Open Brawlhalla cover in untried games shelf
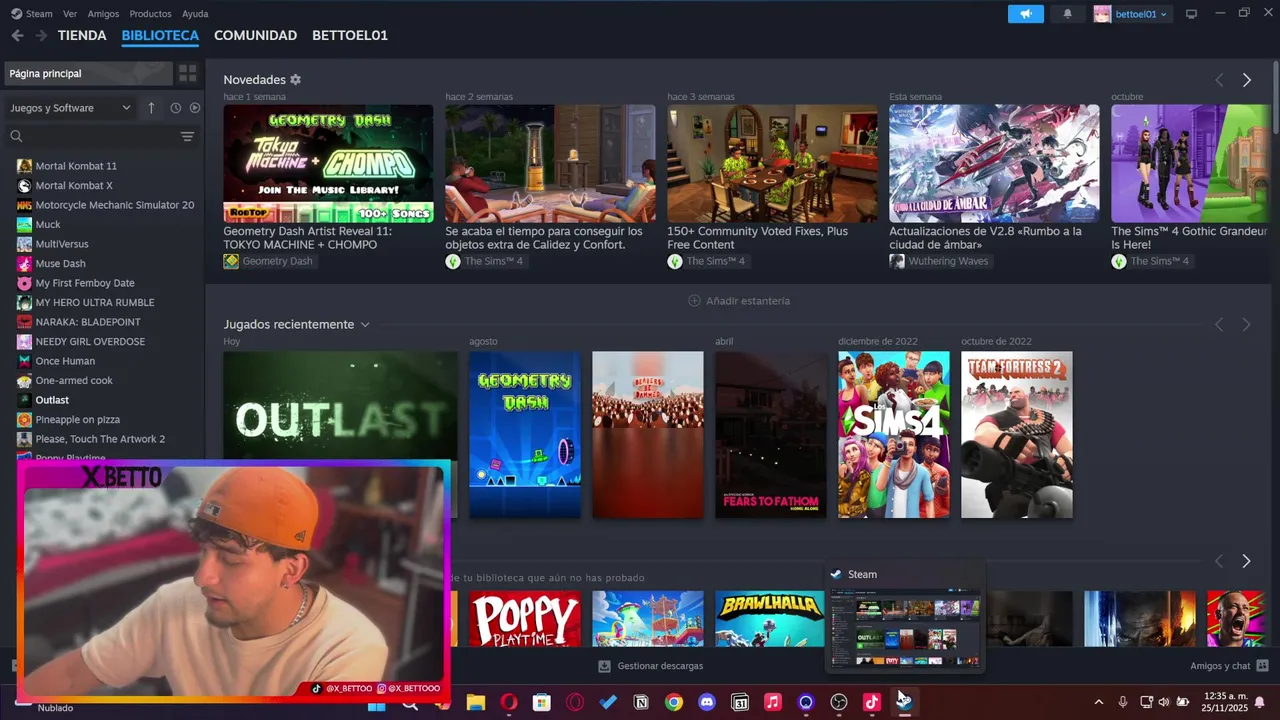Screen dimensions: 1280x720 click(770, 619)
